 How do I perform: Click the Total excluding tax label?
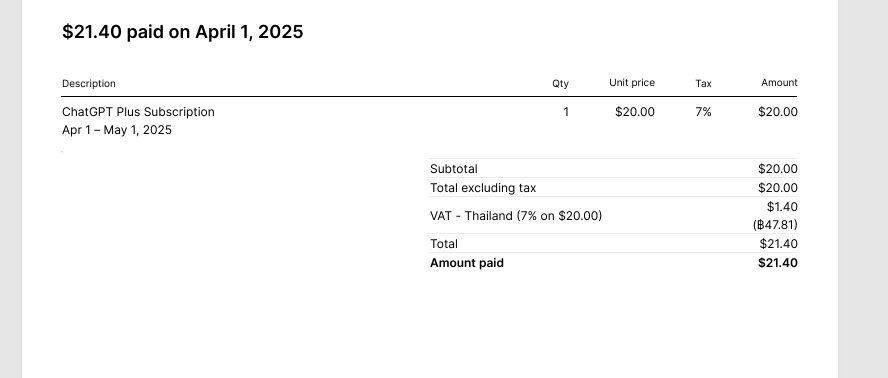[483, 188]
